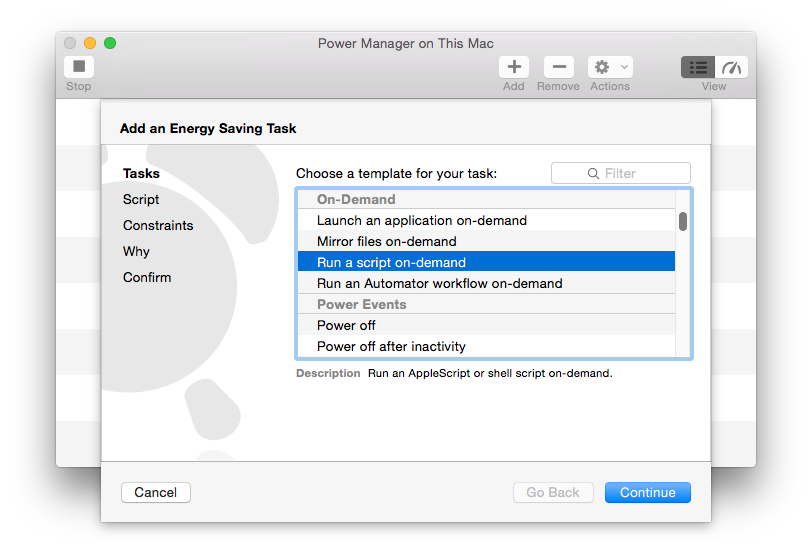Select "Mirror files on-demand" template
The height and width of the screenshot is (547, 812).
(486, 241)
